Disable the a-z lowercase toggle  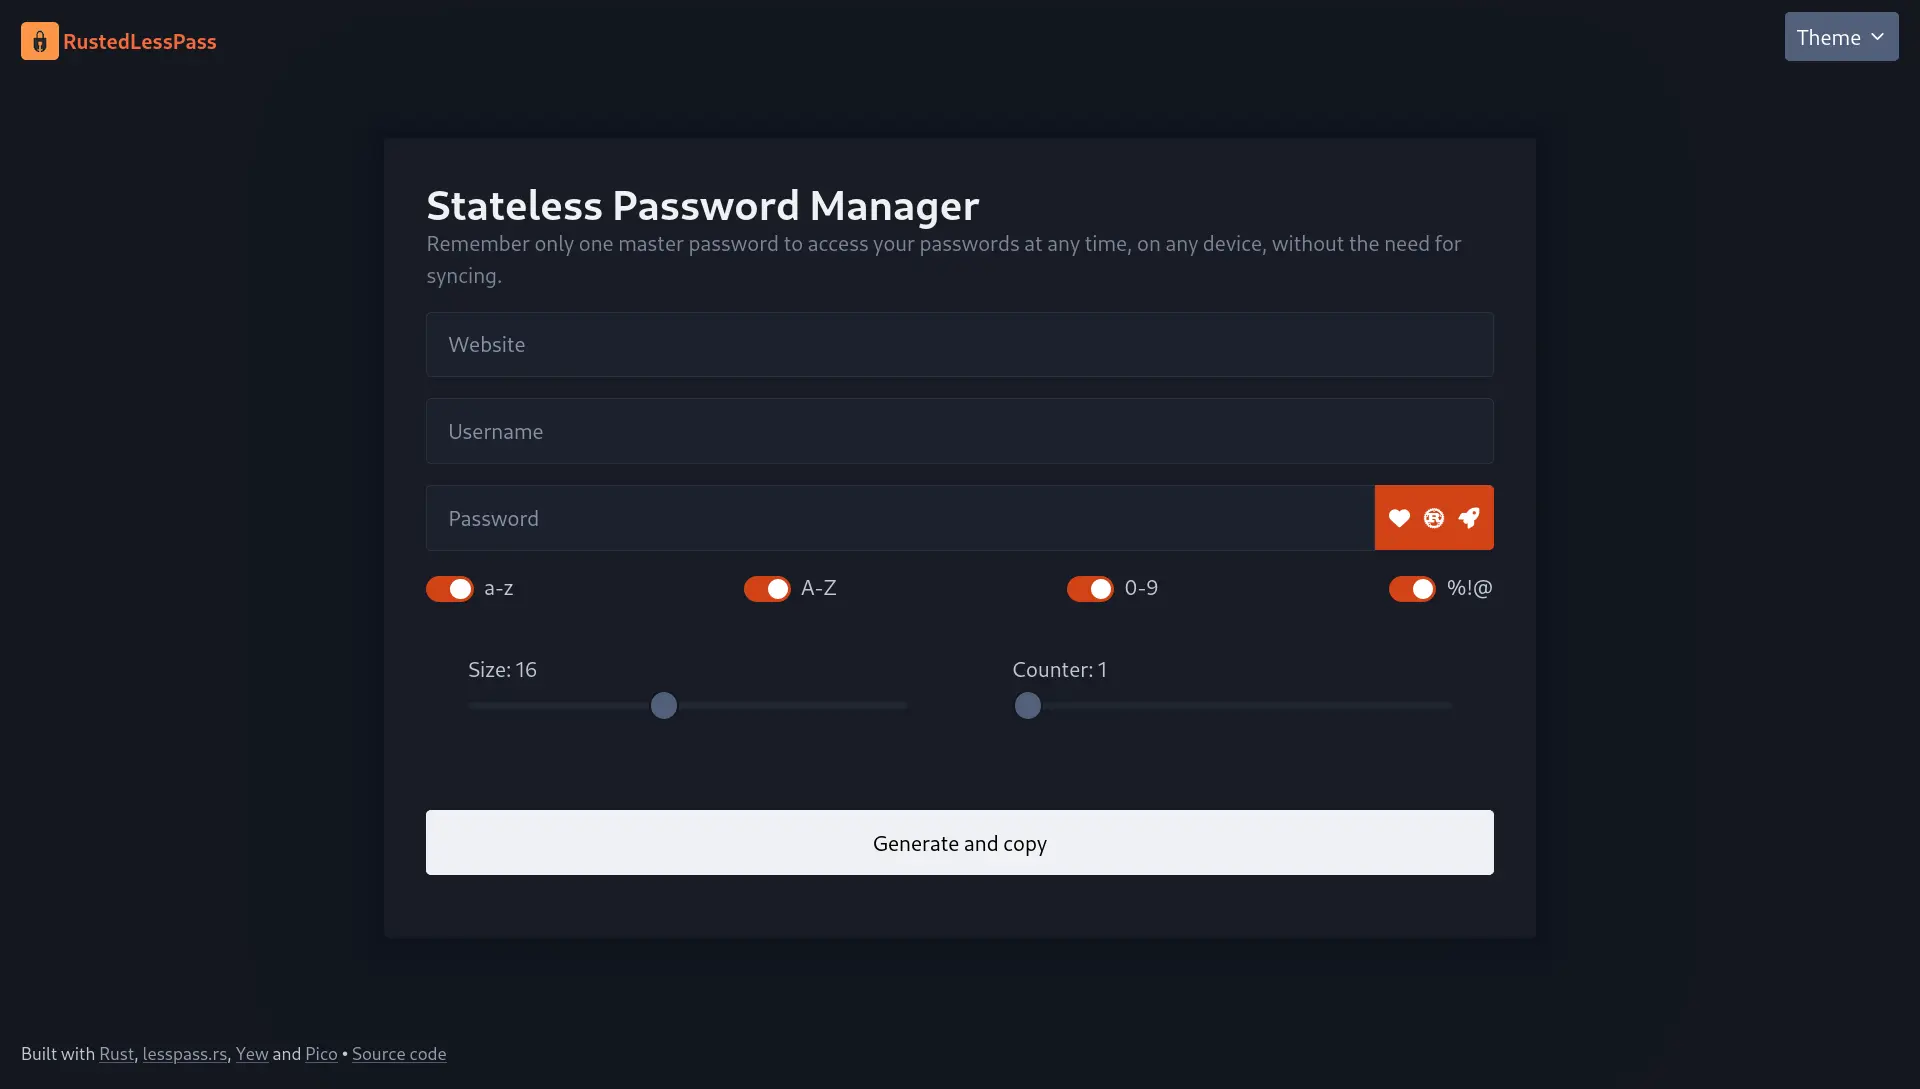coord(450,589)
